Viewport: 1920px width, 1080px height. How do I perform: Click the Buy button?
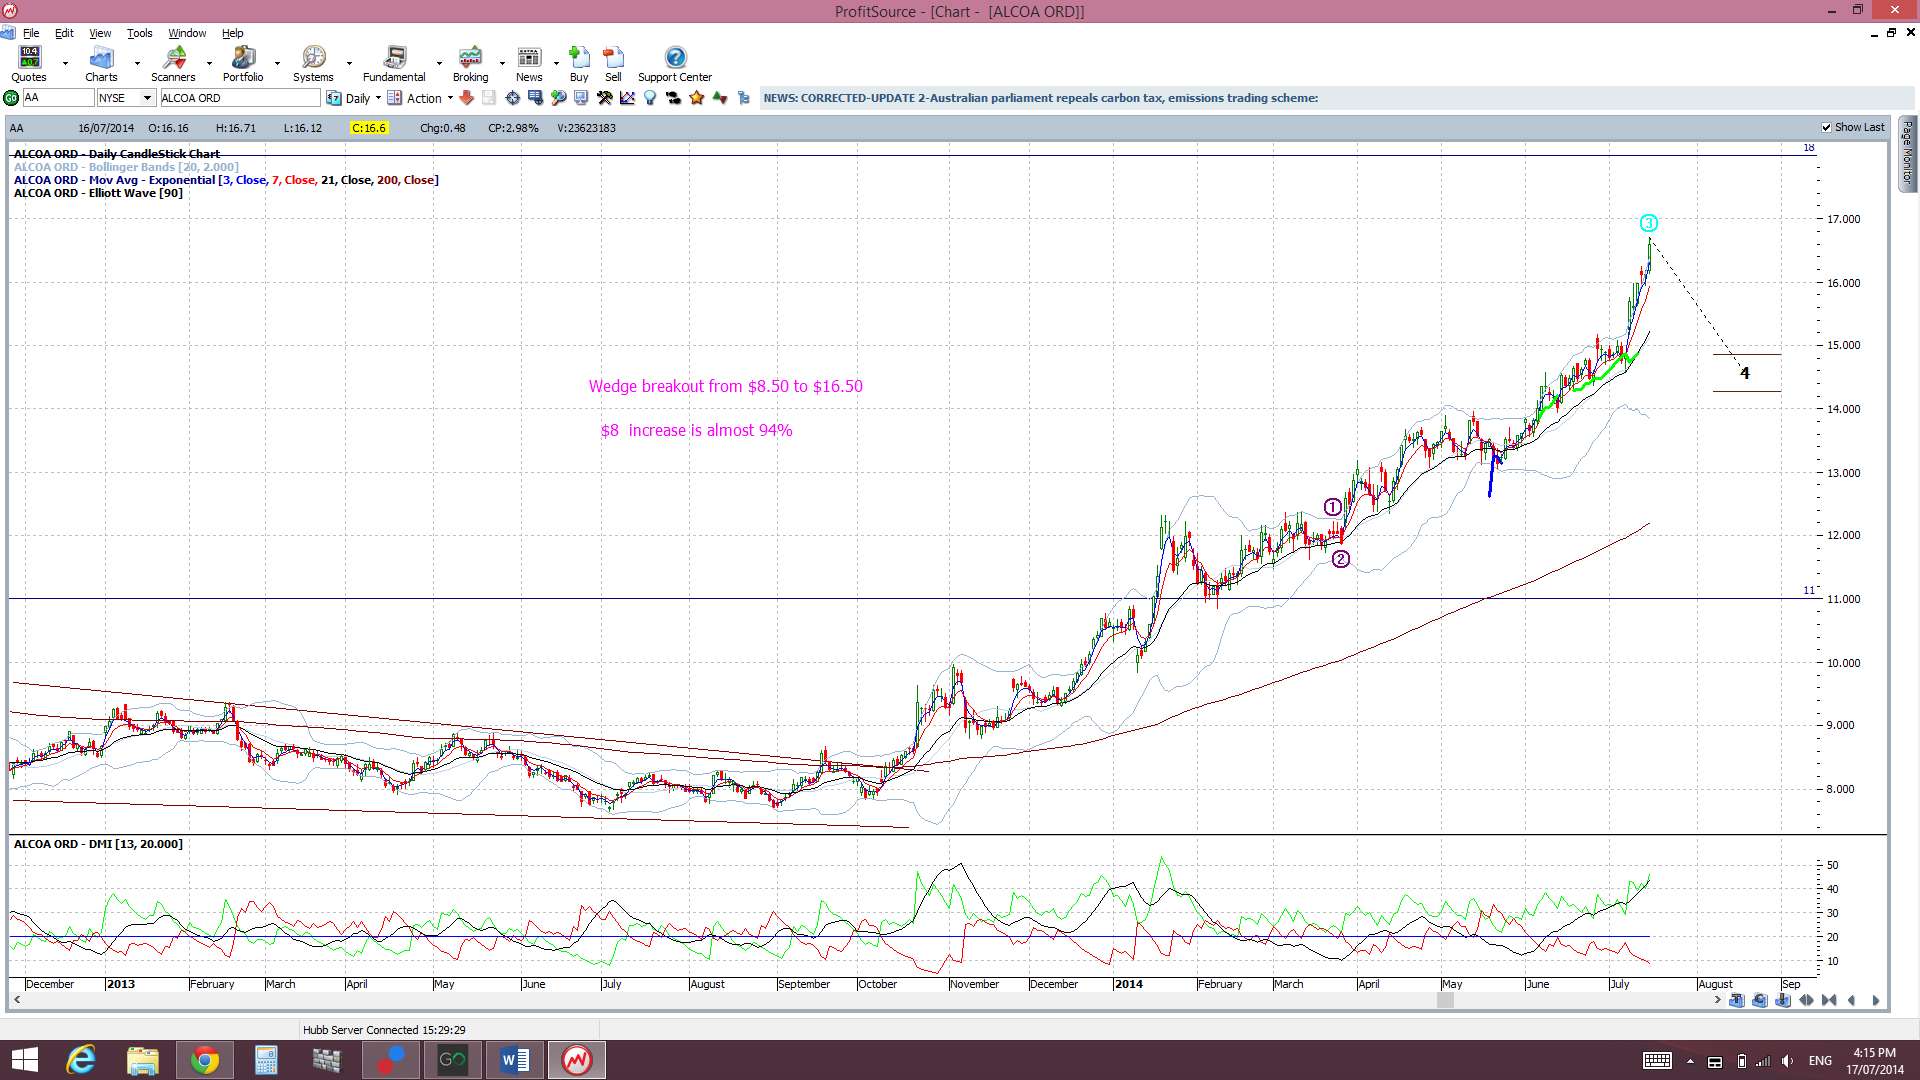click(579, 63)
